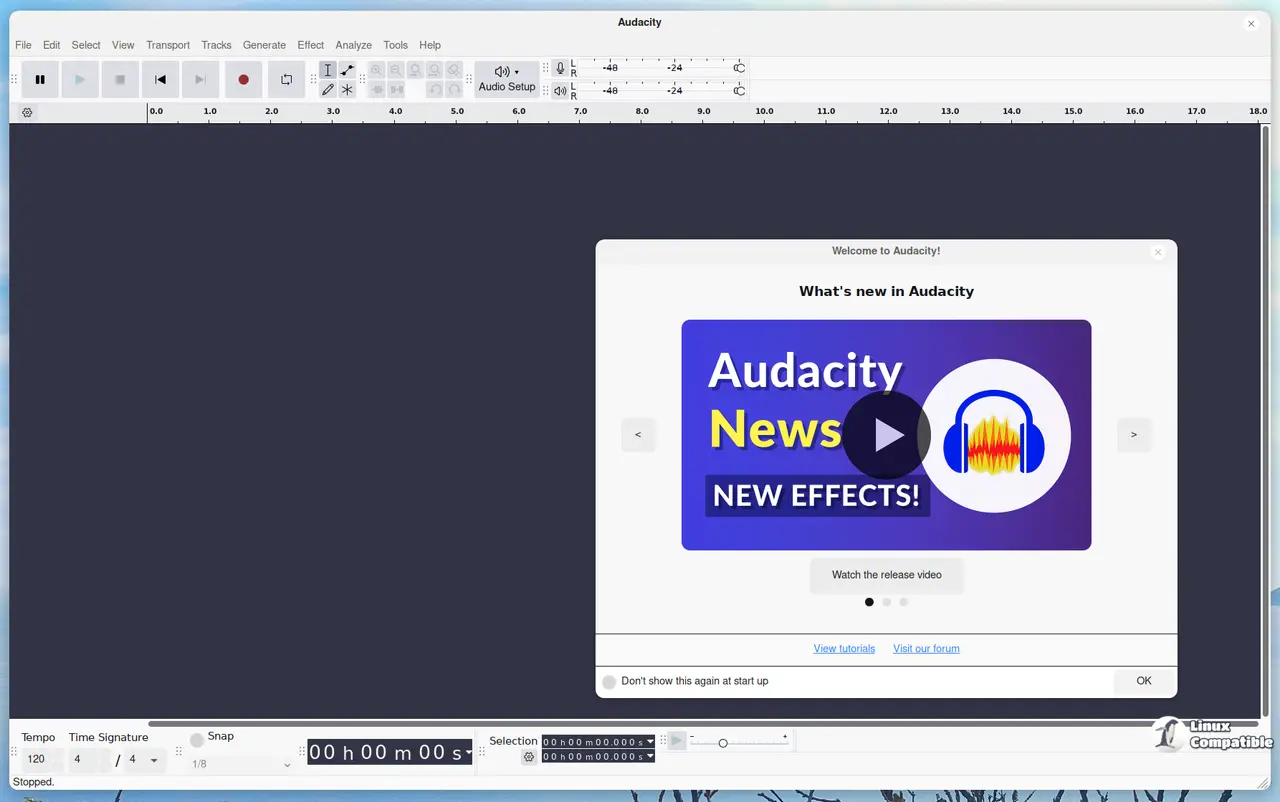The height and width of the screenshot is (802, 1280).
Task: Select the Draw pencil tool
Action: (327, 90)
